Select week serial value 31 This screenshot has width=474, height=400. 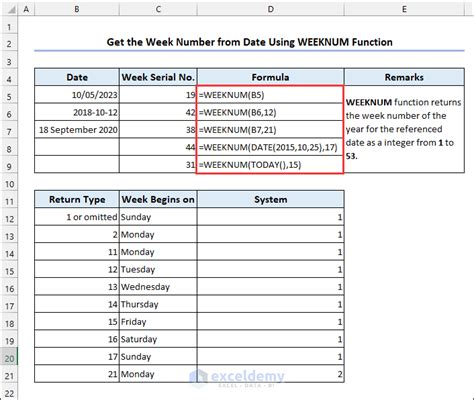pos(158,164)
